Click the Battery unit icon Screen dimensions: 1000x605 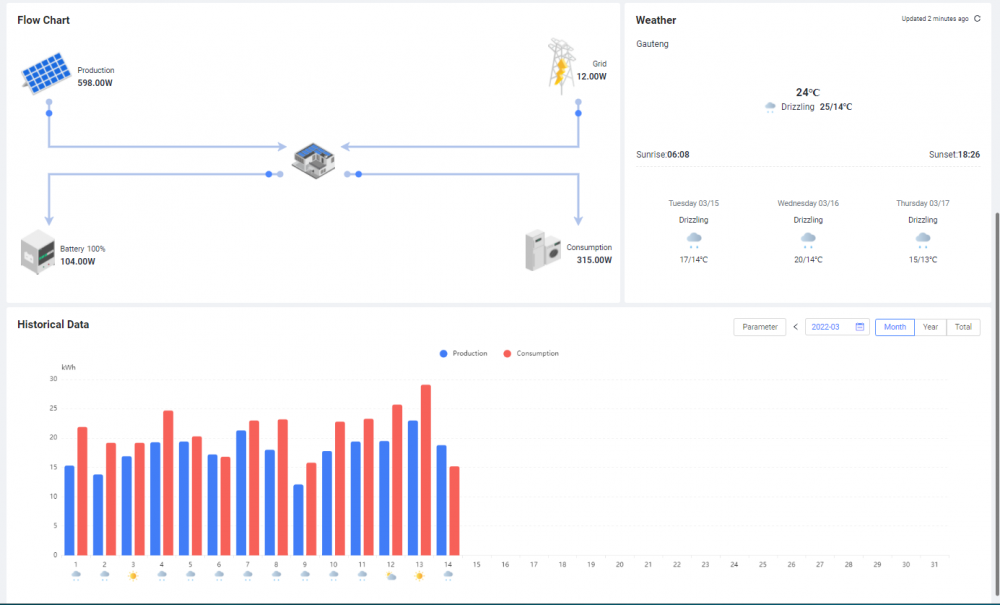click(38, 252)
